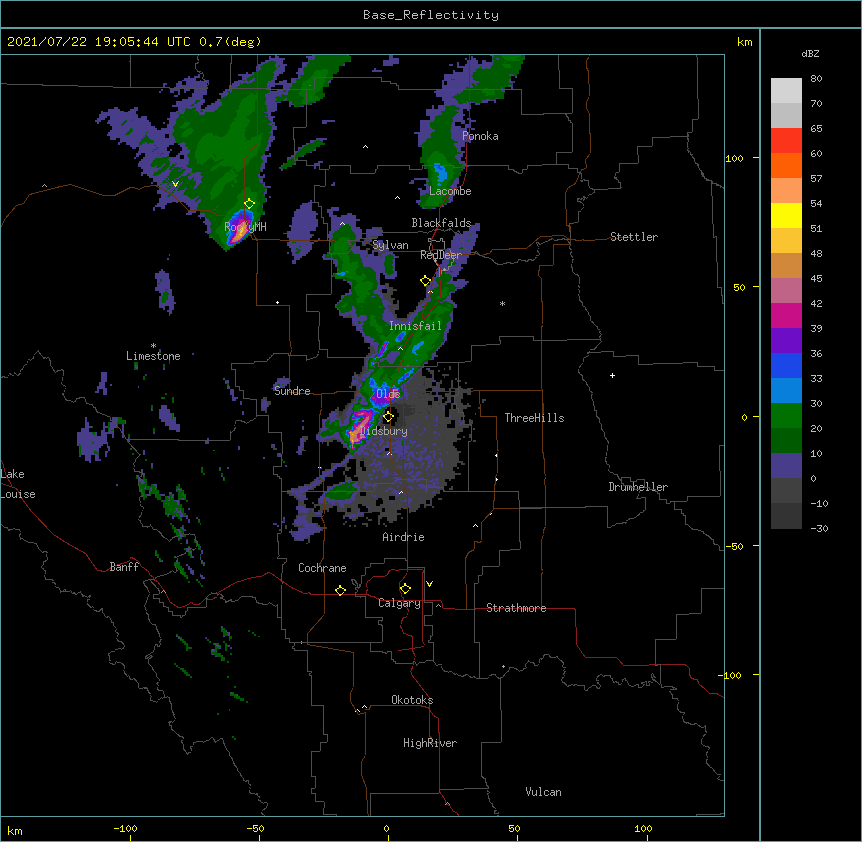Click the HighRiver city label
This screenshot has width=862, height=842.
tap(430, 743)
